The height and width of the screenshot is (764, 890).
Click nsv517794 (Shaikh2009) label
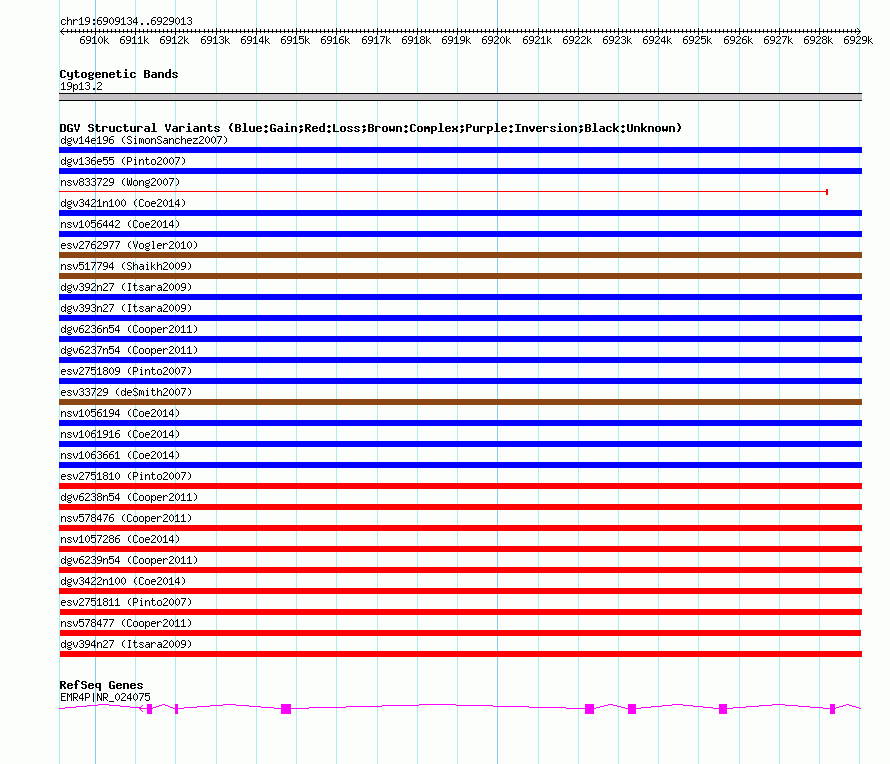coord(126,266)
